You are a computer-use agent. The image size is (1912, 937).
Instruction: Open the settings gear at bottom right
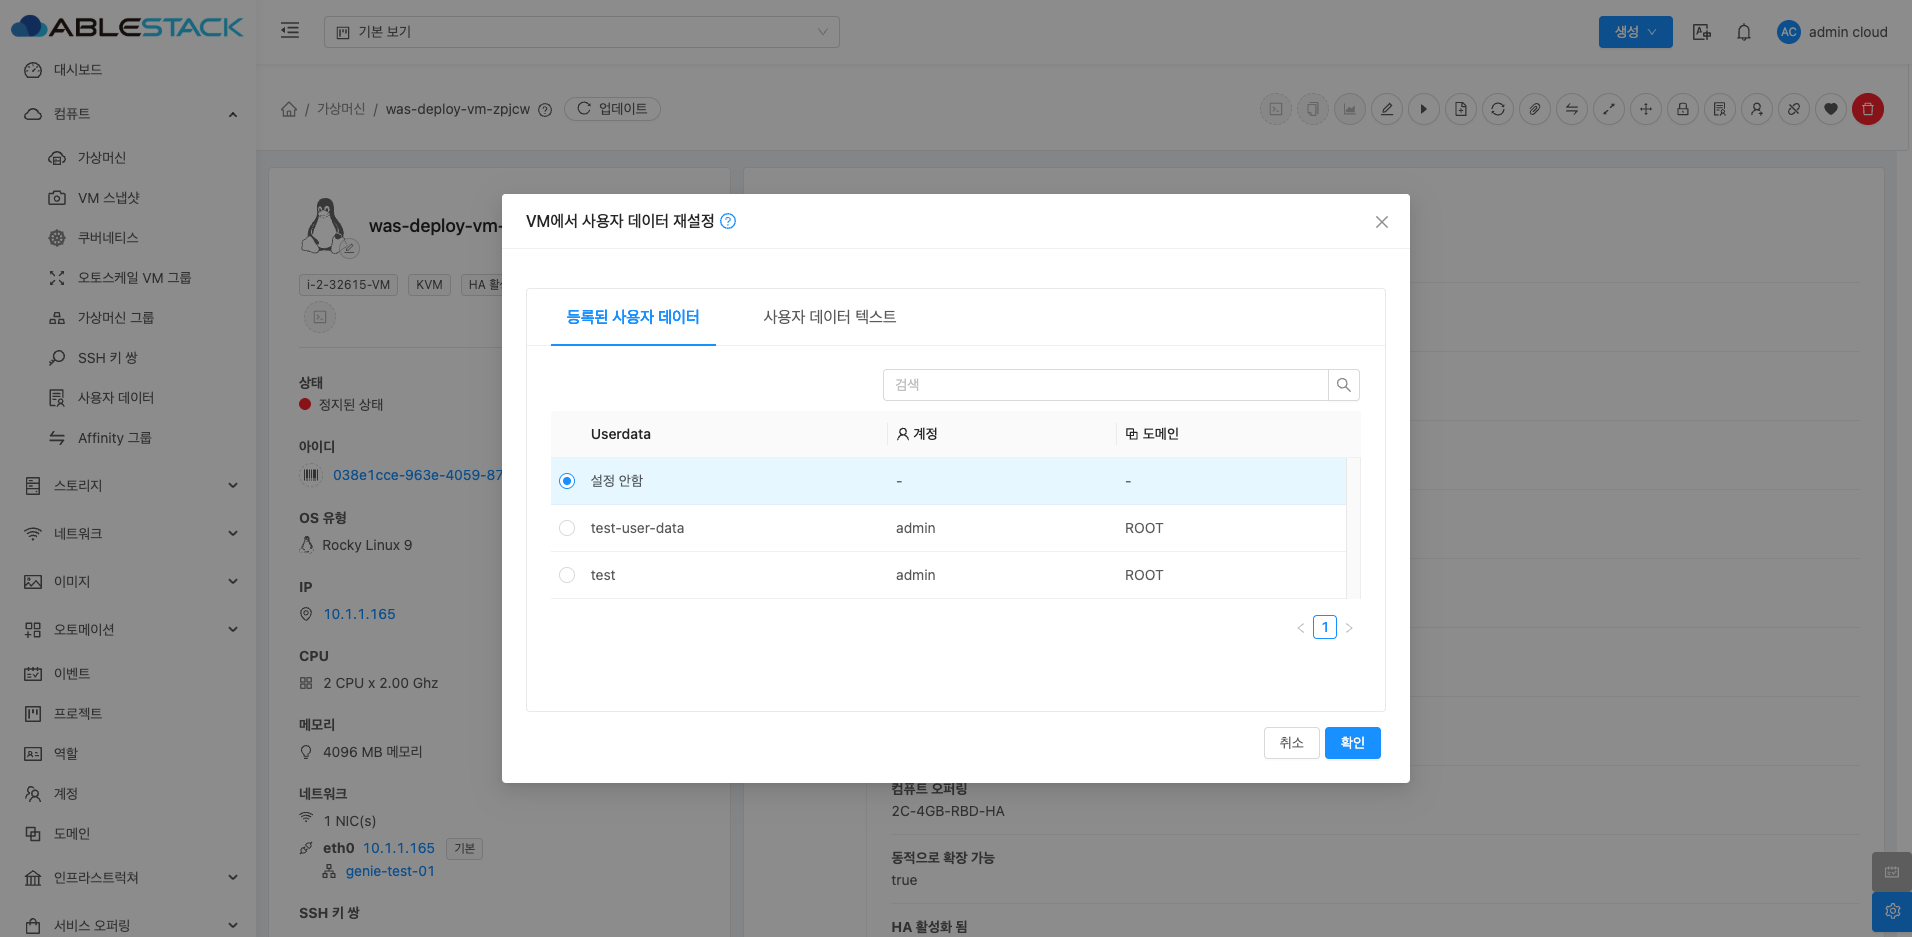click(x=1891, y=911)
